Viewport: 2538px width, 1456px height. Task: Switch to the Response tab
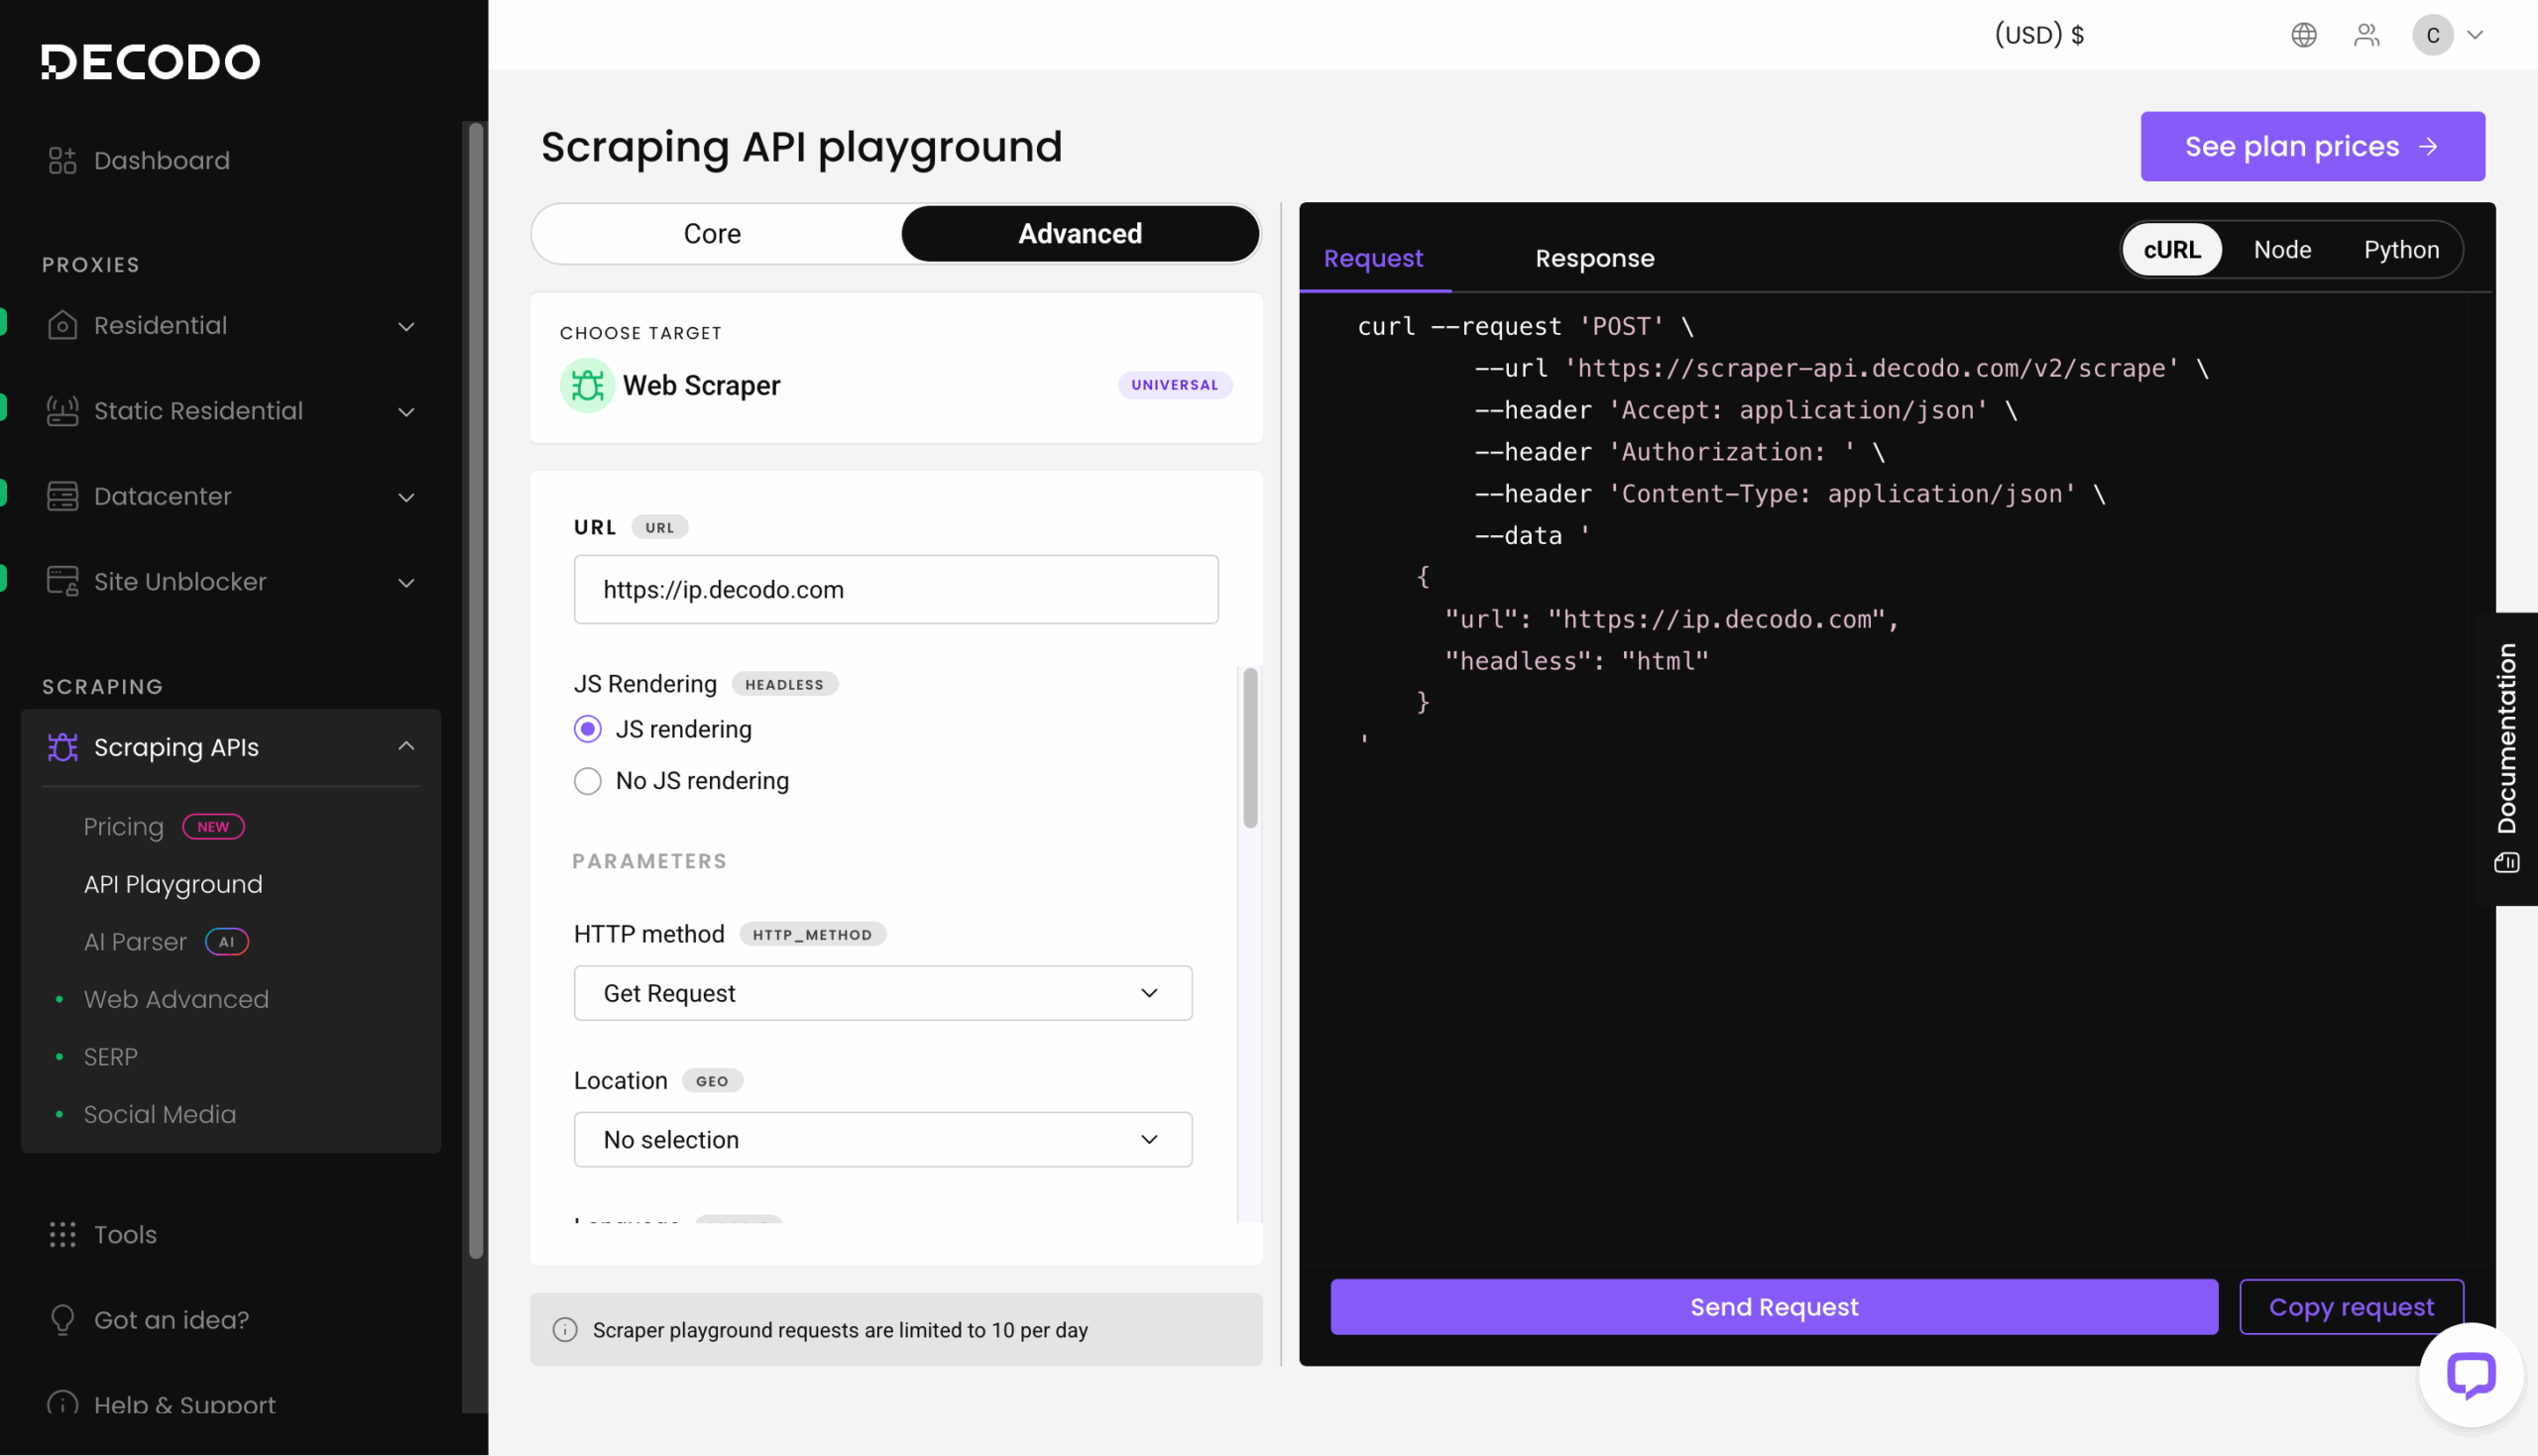pyautogui.click(x=1595, y=258)
